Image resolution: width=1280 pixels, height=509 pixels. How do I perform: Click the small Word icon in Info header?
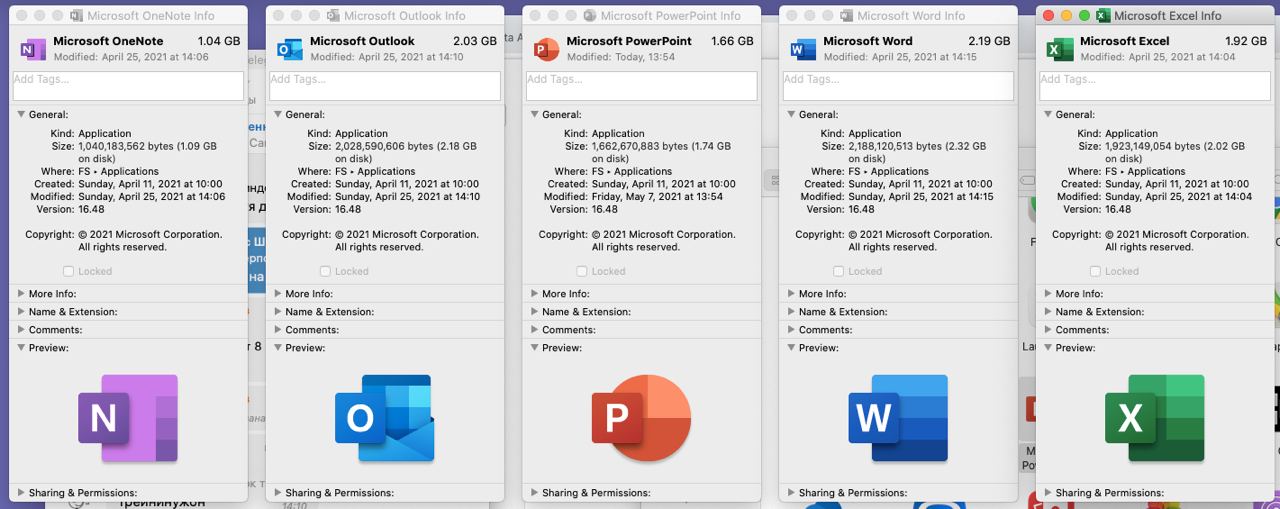[x=803, y=49]
